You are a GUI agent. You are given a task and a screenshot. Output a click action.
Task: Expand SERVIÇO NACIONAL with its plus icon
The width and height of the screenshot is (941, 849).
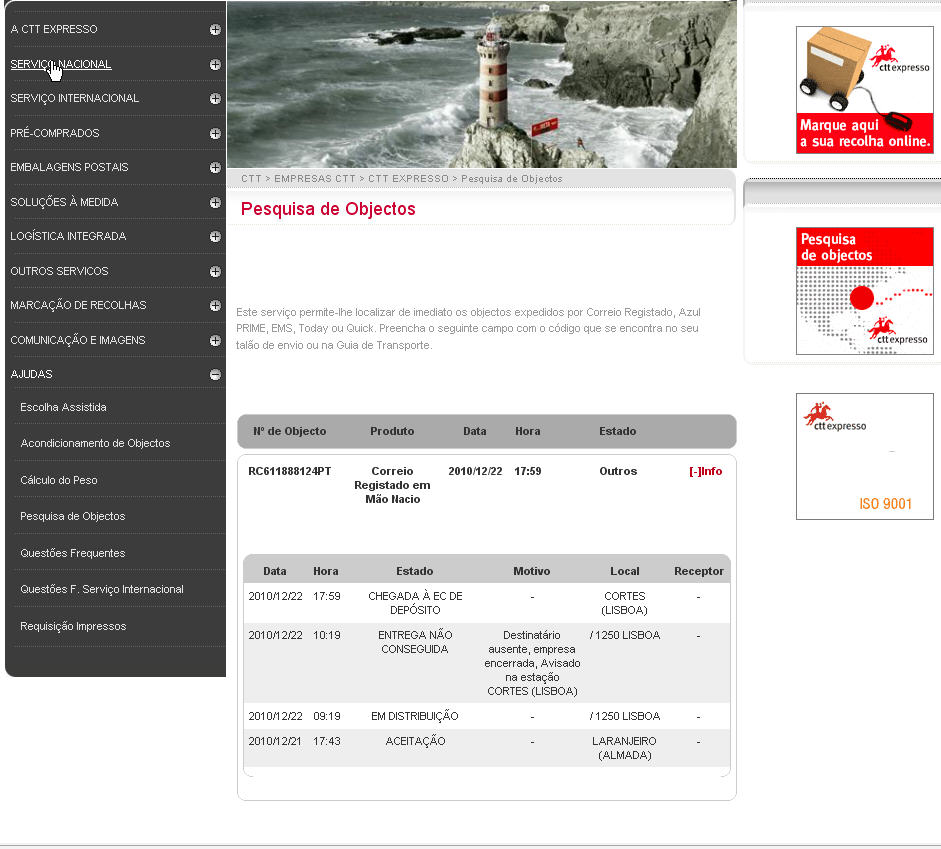click(215, 64)
